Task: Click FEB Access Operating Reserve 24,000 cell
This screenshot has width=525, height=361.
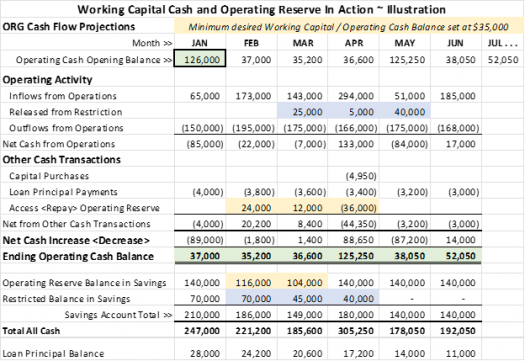Action: pos(251,208)
